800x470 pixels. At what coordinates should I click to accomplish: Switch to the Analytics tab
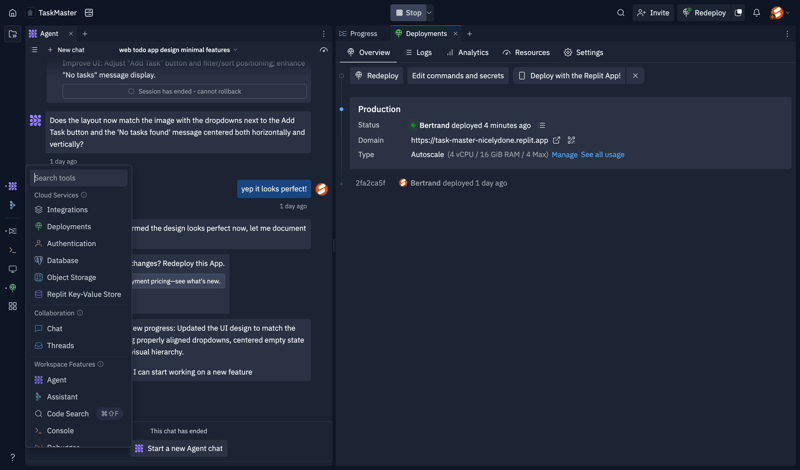pos(467,53)
